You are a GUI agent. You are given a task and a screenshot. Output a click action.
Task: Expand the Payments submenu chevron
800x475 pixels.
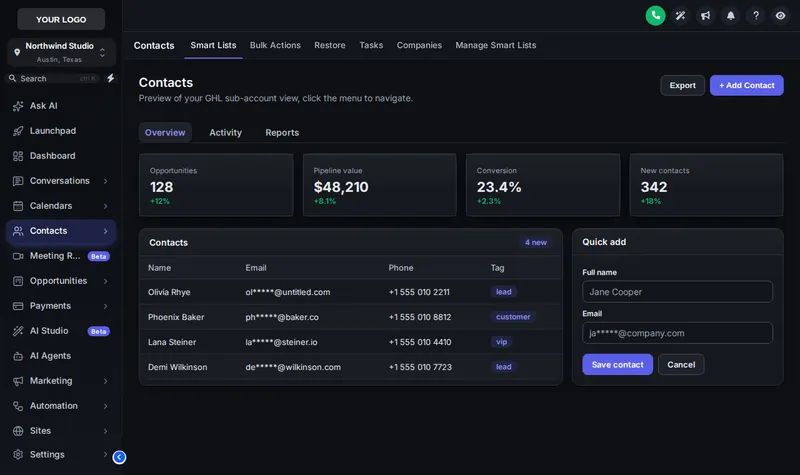pos(106,306)
